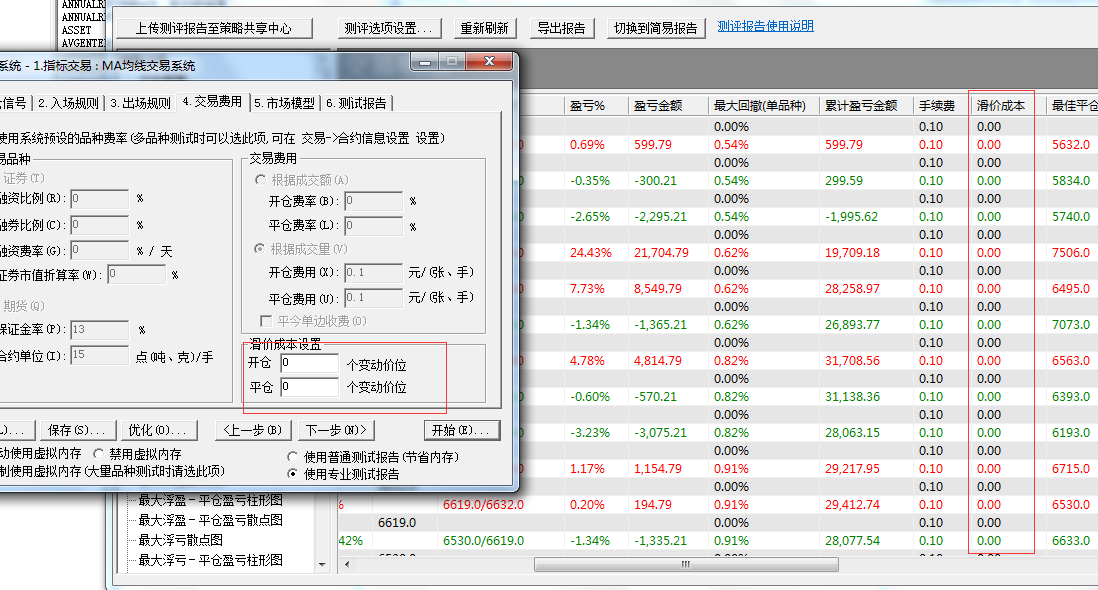Click the left arrow of horizontal scrollbar
This screenshot has width=1098, height=590.
(x=345, y=565)
